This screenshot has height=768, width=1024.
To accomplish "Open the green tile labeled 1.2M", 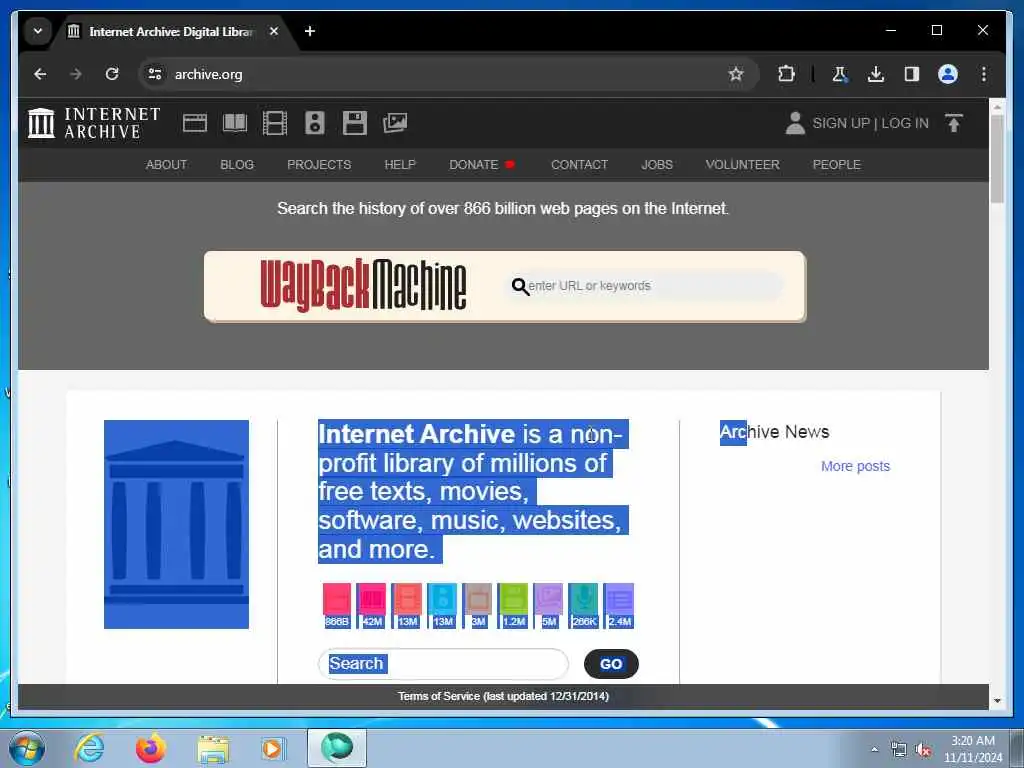I will (x=513, y=605).
